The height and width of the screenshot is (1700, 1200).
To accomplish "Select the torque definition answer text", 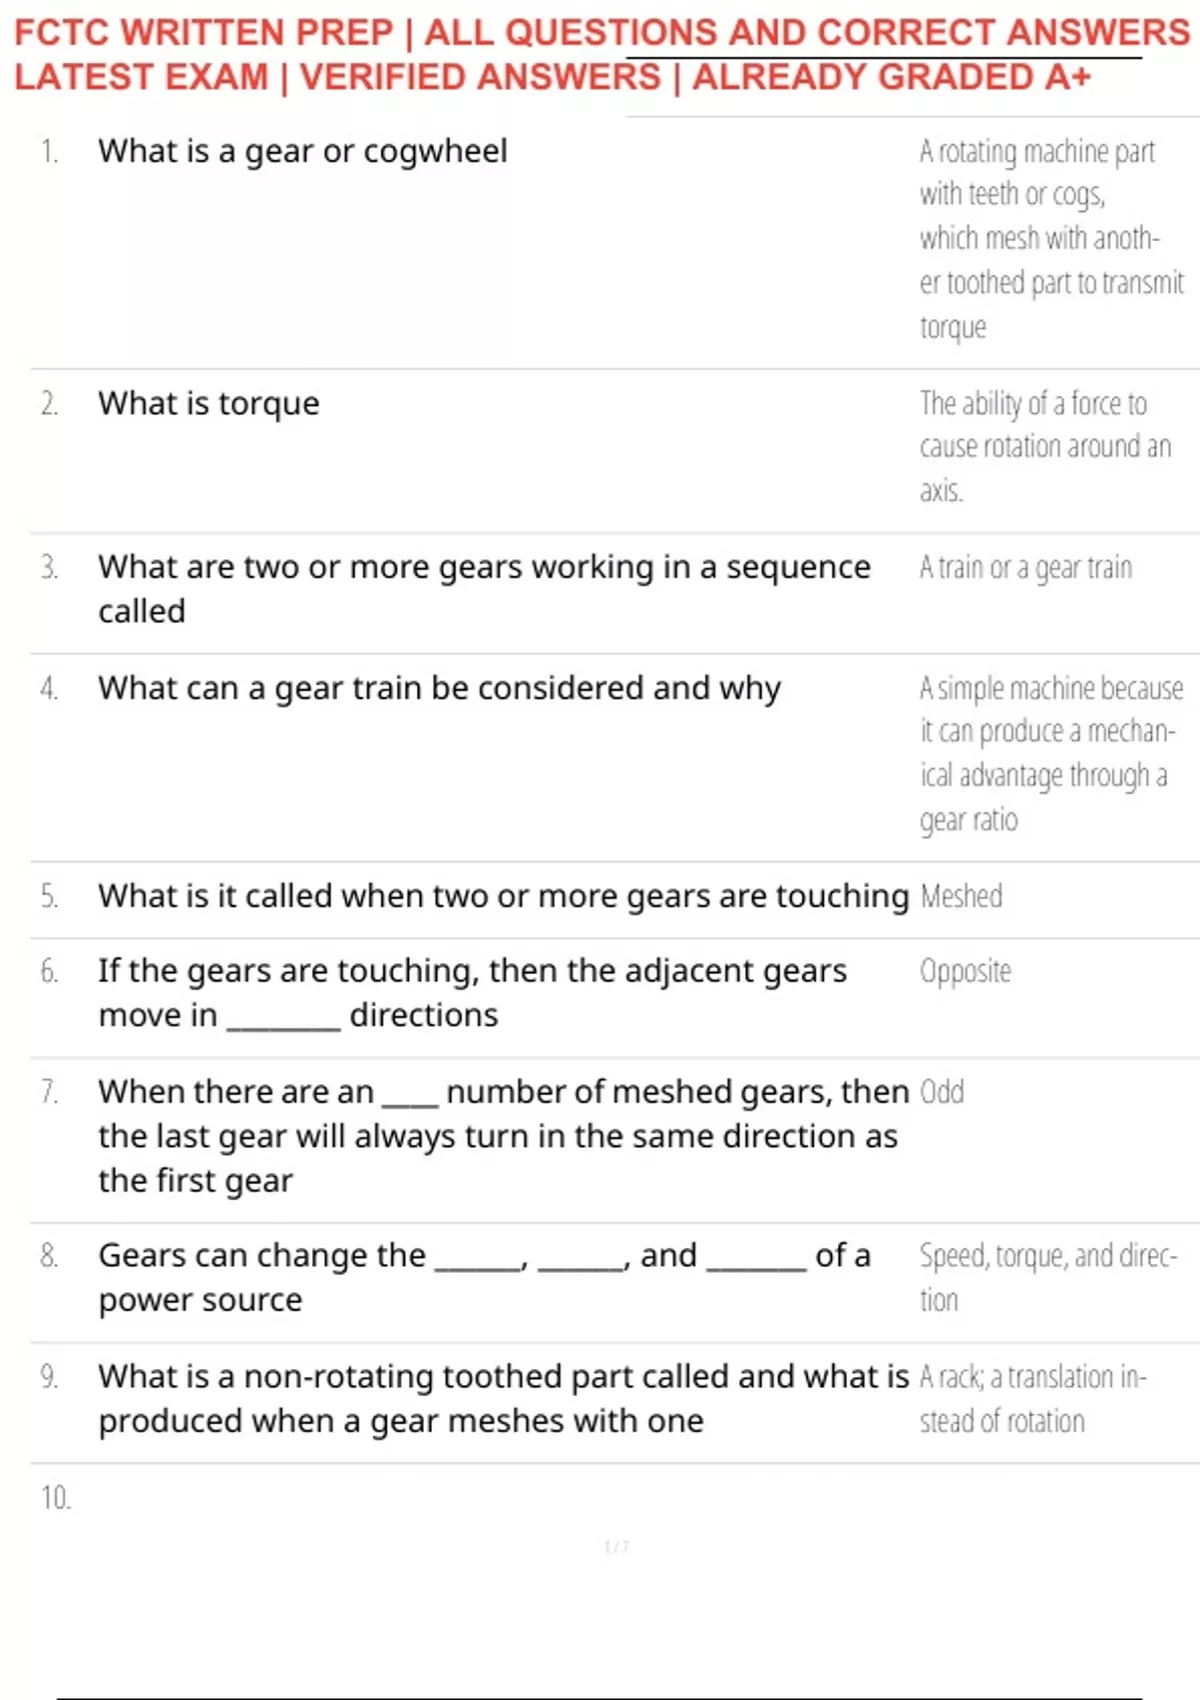I will click(x=1044, y=446).
